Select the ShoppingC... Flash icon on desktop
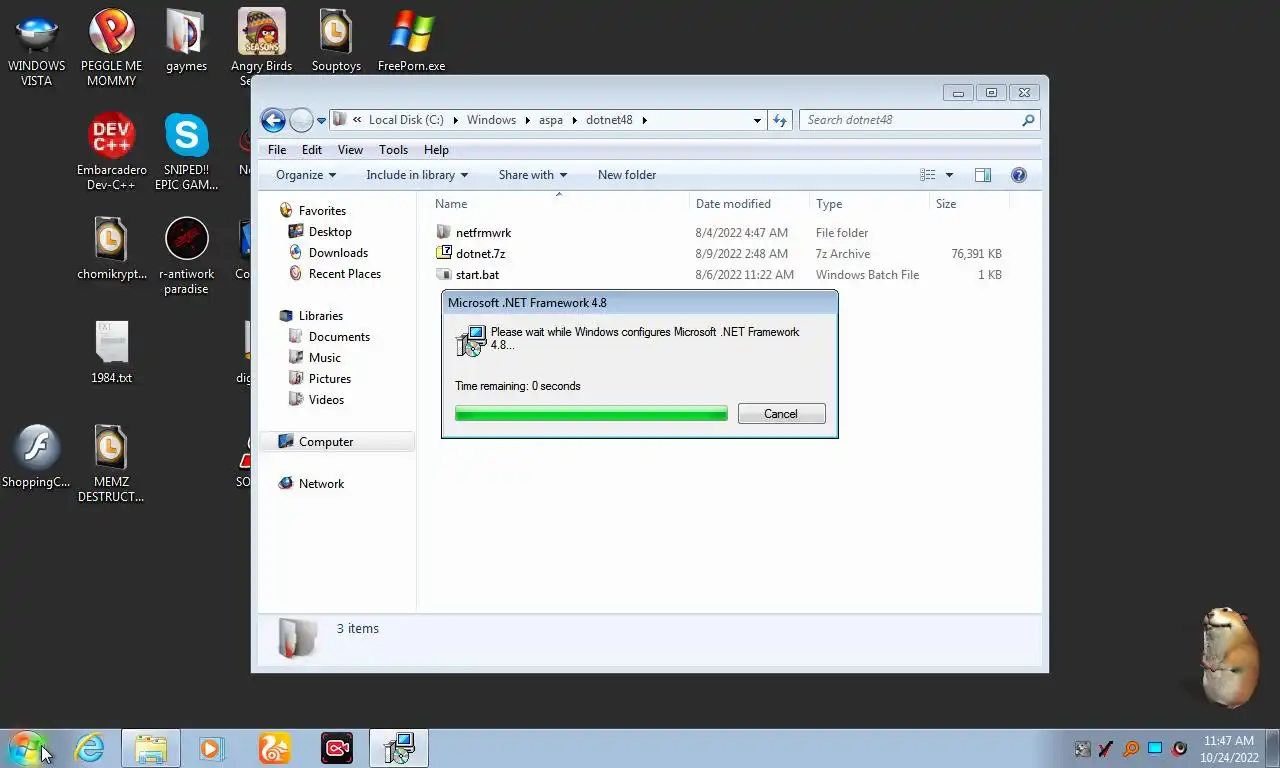Screen dimensions: 1280x768 coord(37,457)
